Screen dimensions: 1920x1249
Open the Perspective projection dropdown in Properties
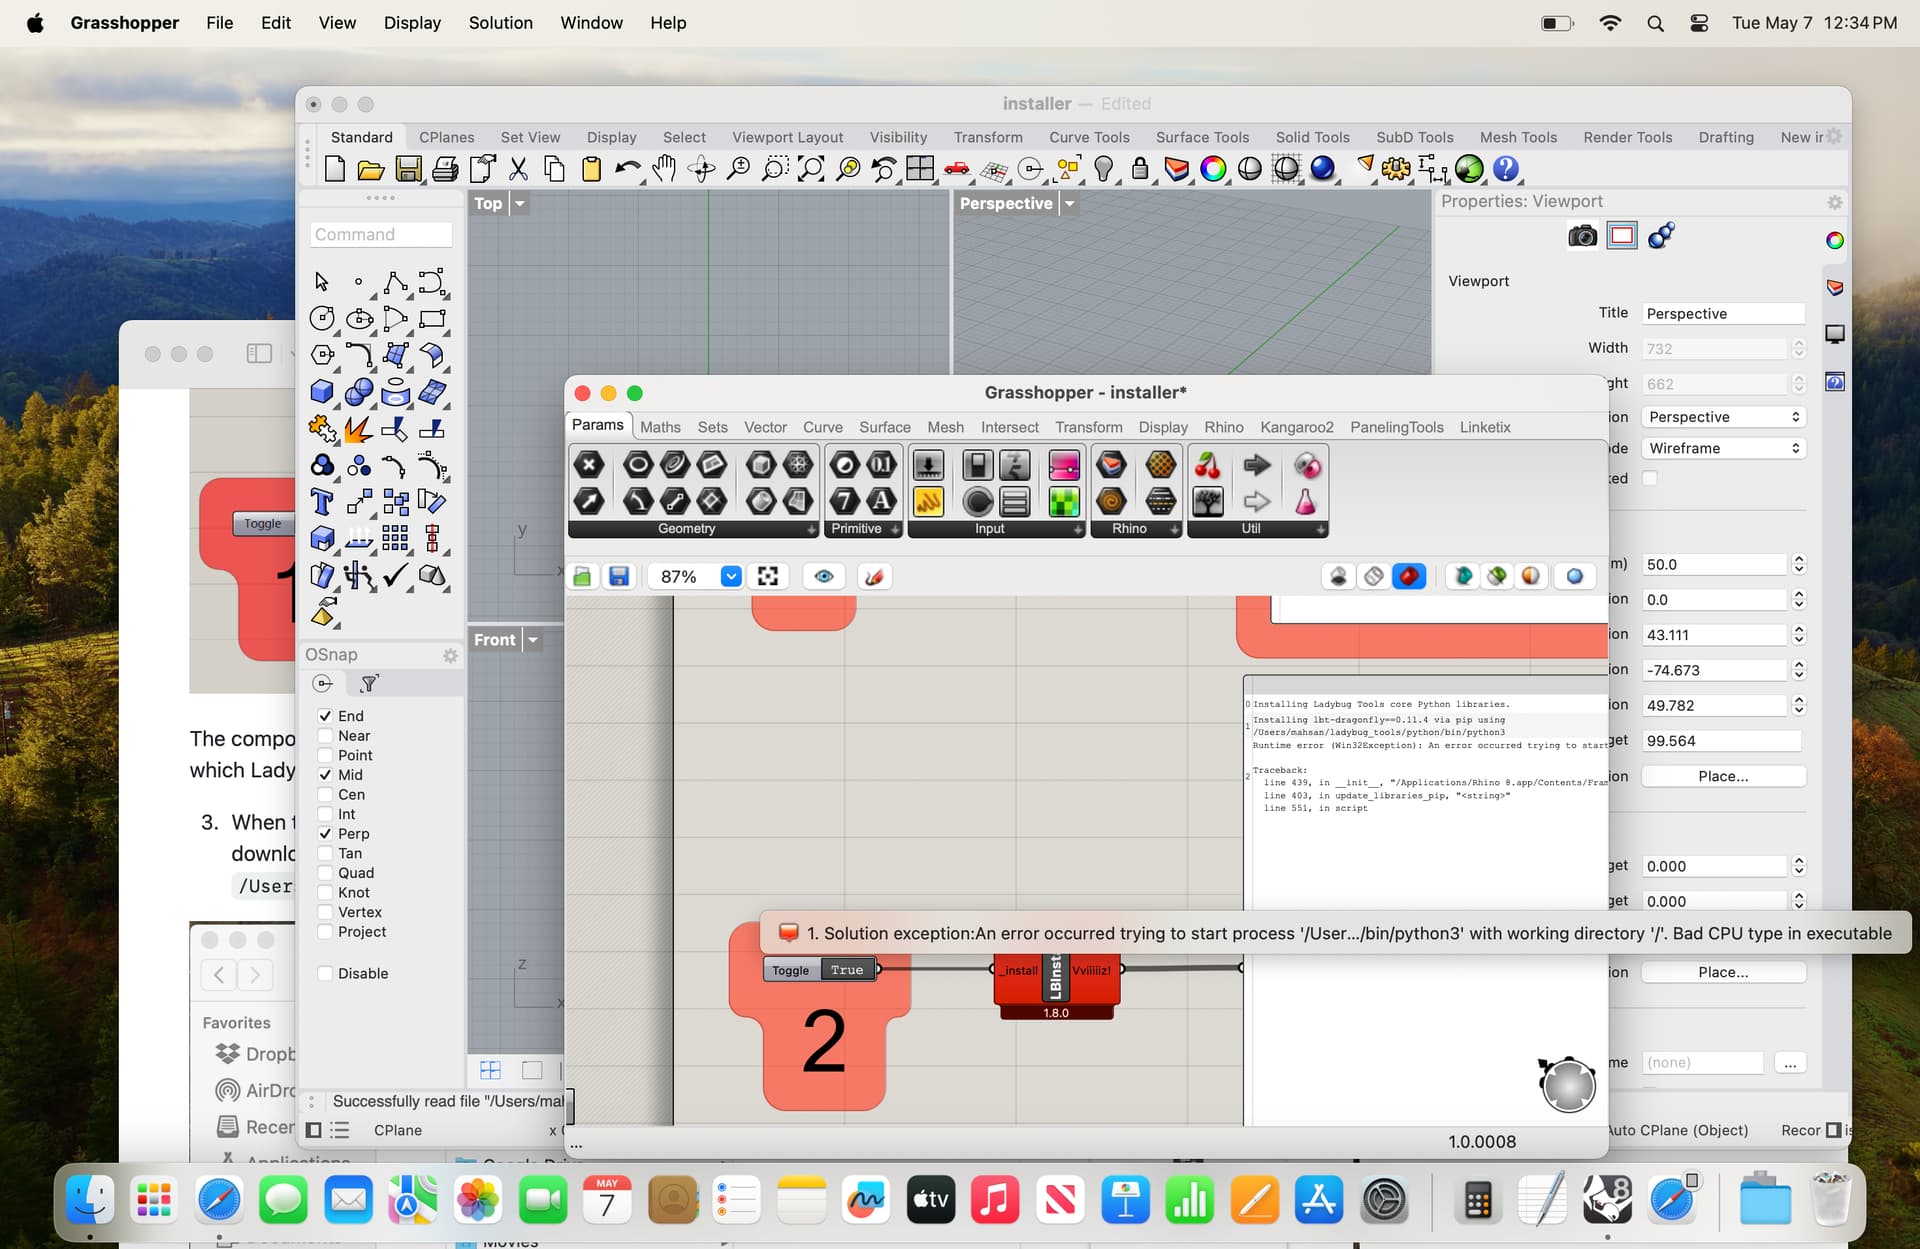[1723, 417]
